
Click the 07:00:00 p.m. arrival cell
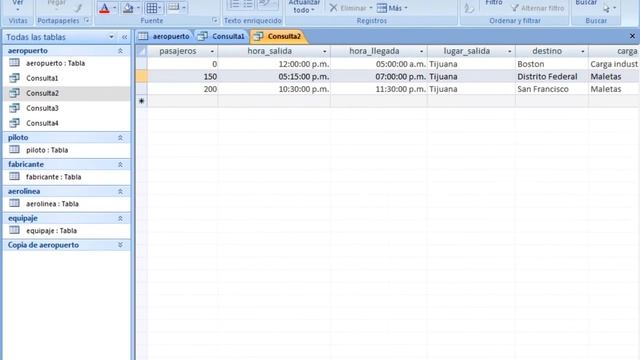(379, 76)
